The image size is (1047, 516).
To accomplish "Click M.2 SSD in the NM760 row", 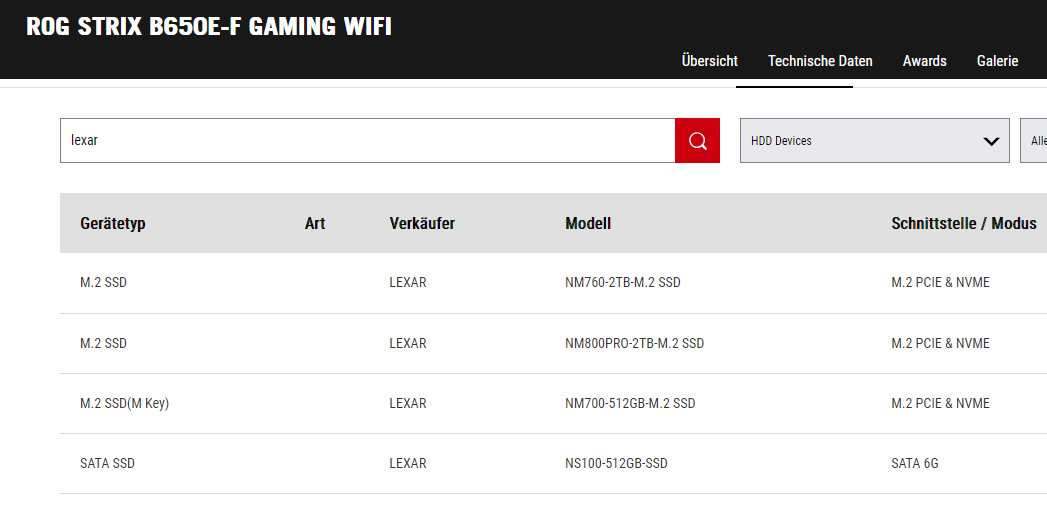I will [x=103, y=282].
